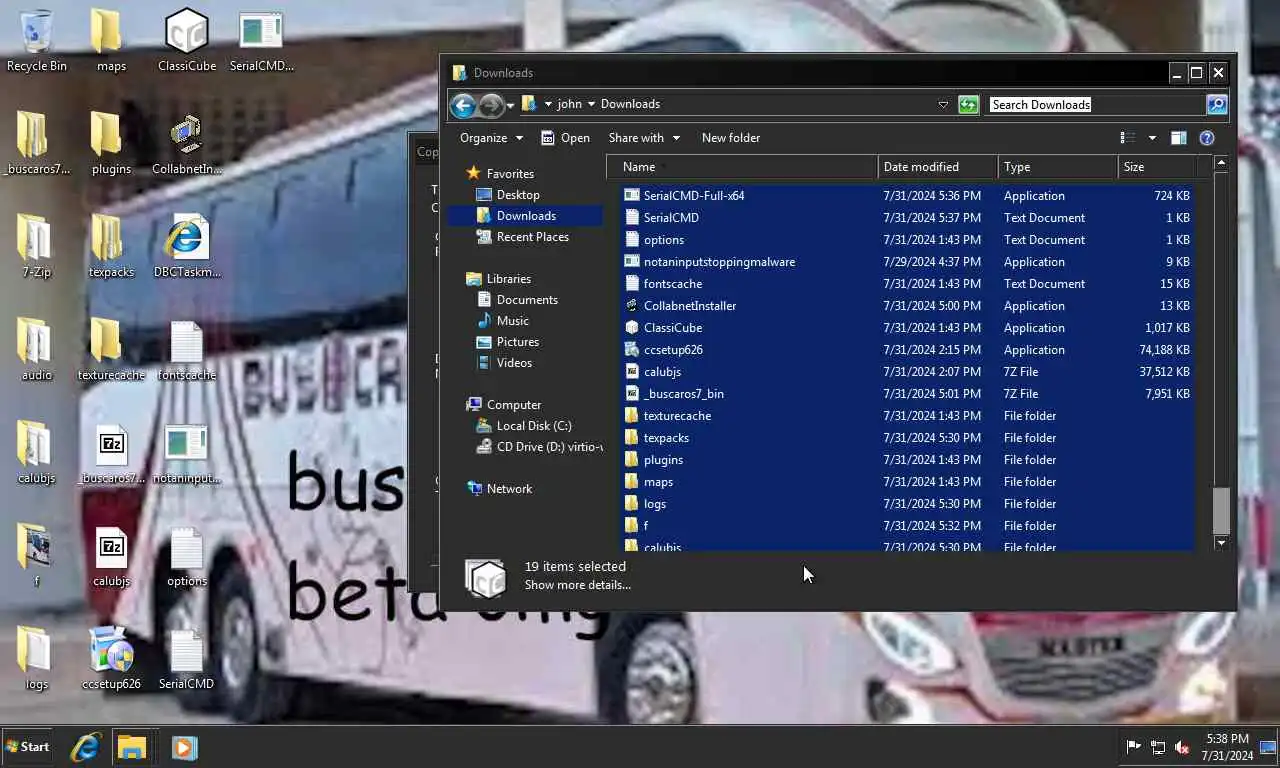Sort by Date modified column header

(938, 167)
